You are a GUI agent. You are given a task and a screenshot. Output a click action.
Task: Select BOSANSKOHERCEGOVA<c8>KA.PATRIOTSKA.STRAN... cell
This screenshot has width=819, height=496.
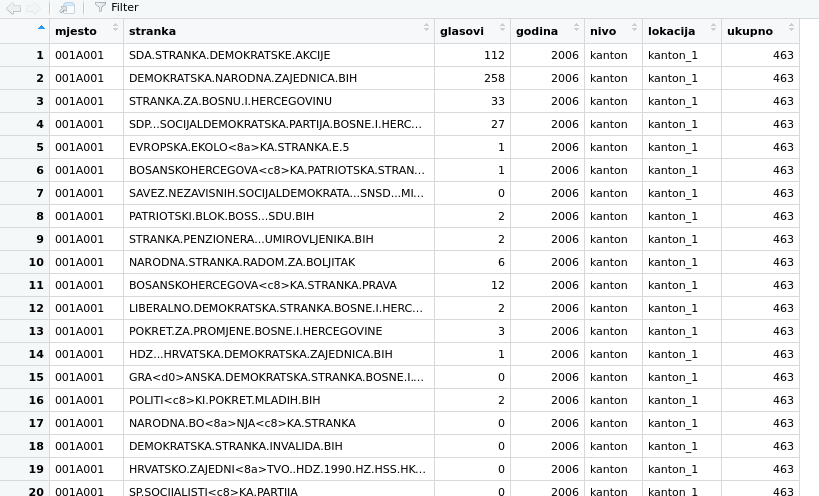[x=279, y=170]
